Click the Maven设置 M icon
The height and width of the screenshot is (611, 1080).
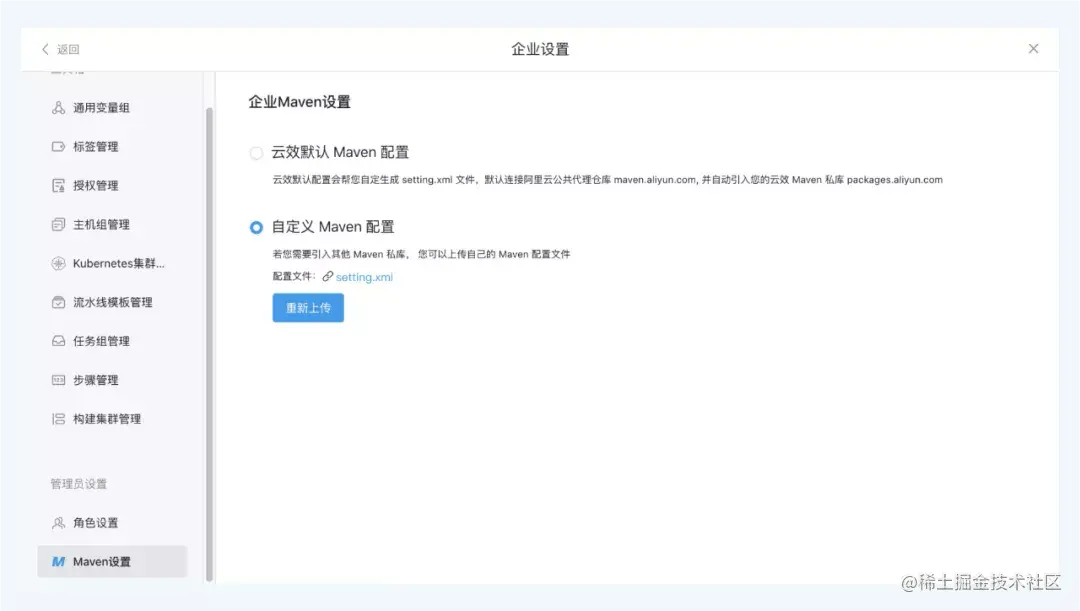(x=59, y=561)
